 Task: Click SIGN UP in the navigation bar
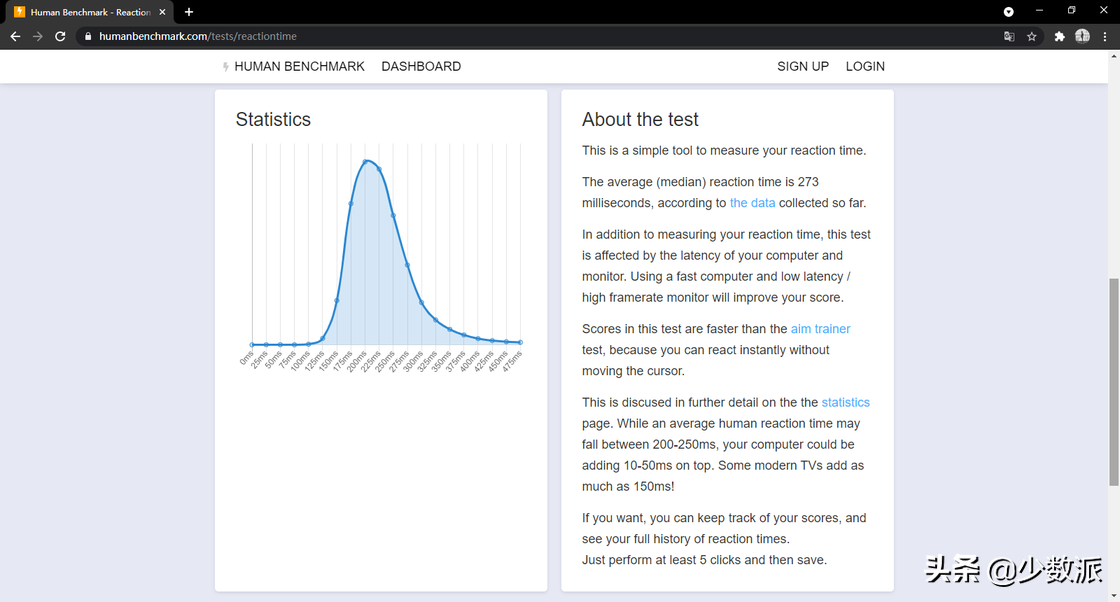pyautogui.click(x=803, y=66)
